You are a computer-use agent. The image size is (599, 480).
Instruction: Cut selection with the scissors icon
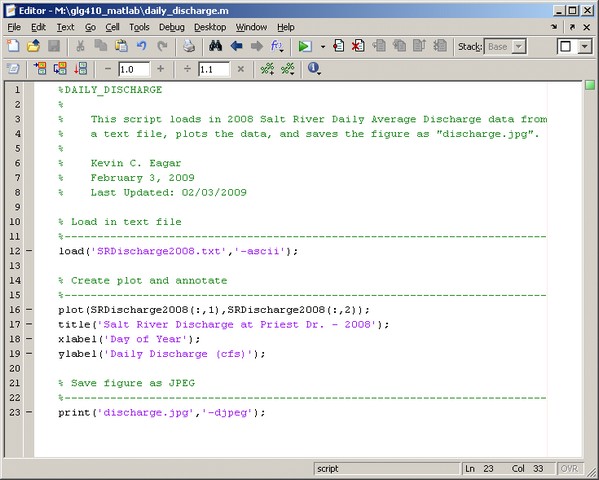pyautogui.click(x=80, y=46)
